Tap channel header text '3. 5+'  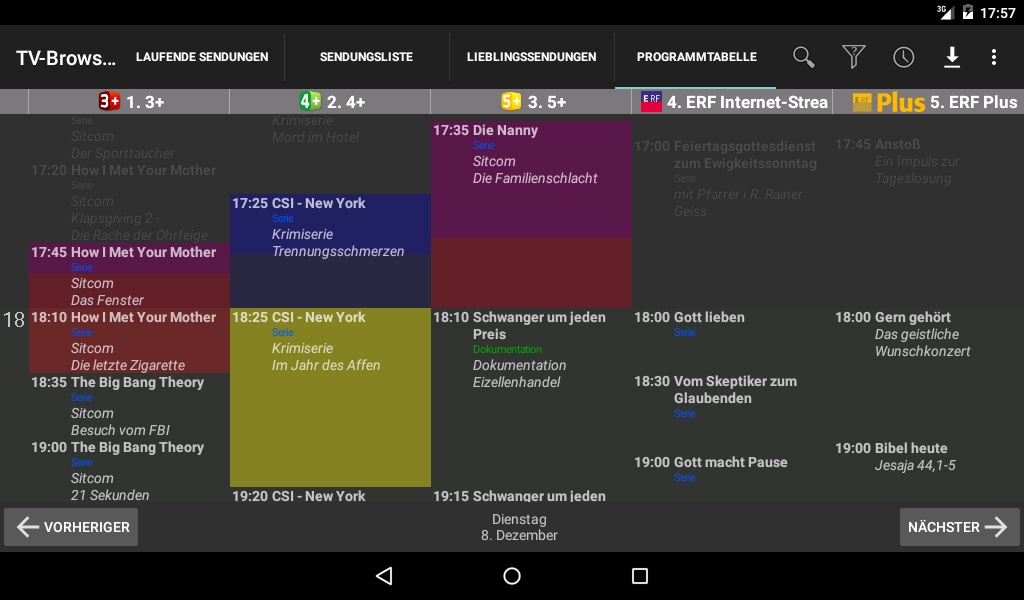[547, 102]
